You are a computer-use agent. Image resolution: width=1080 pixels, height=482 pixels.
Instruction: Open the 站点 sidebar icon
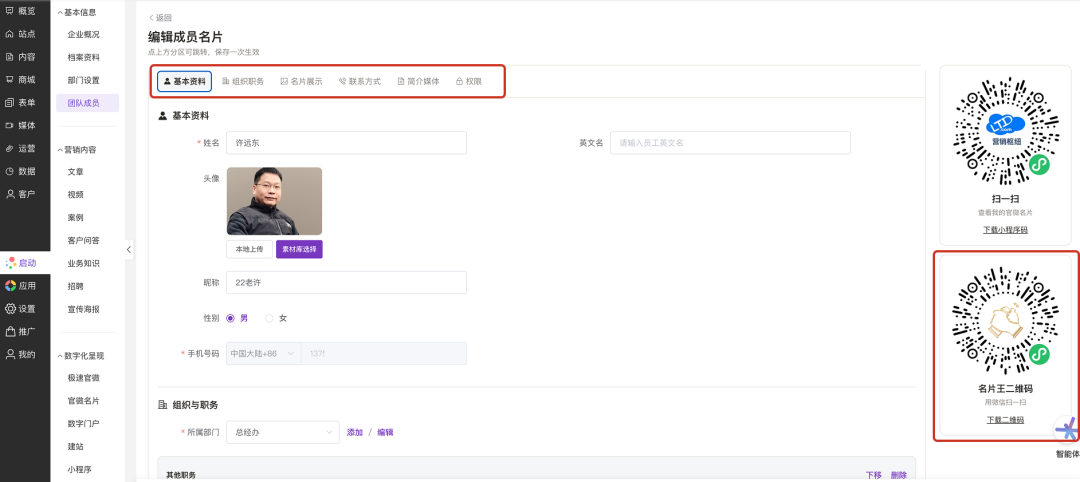point(10,34)
